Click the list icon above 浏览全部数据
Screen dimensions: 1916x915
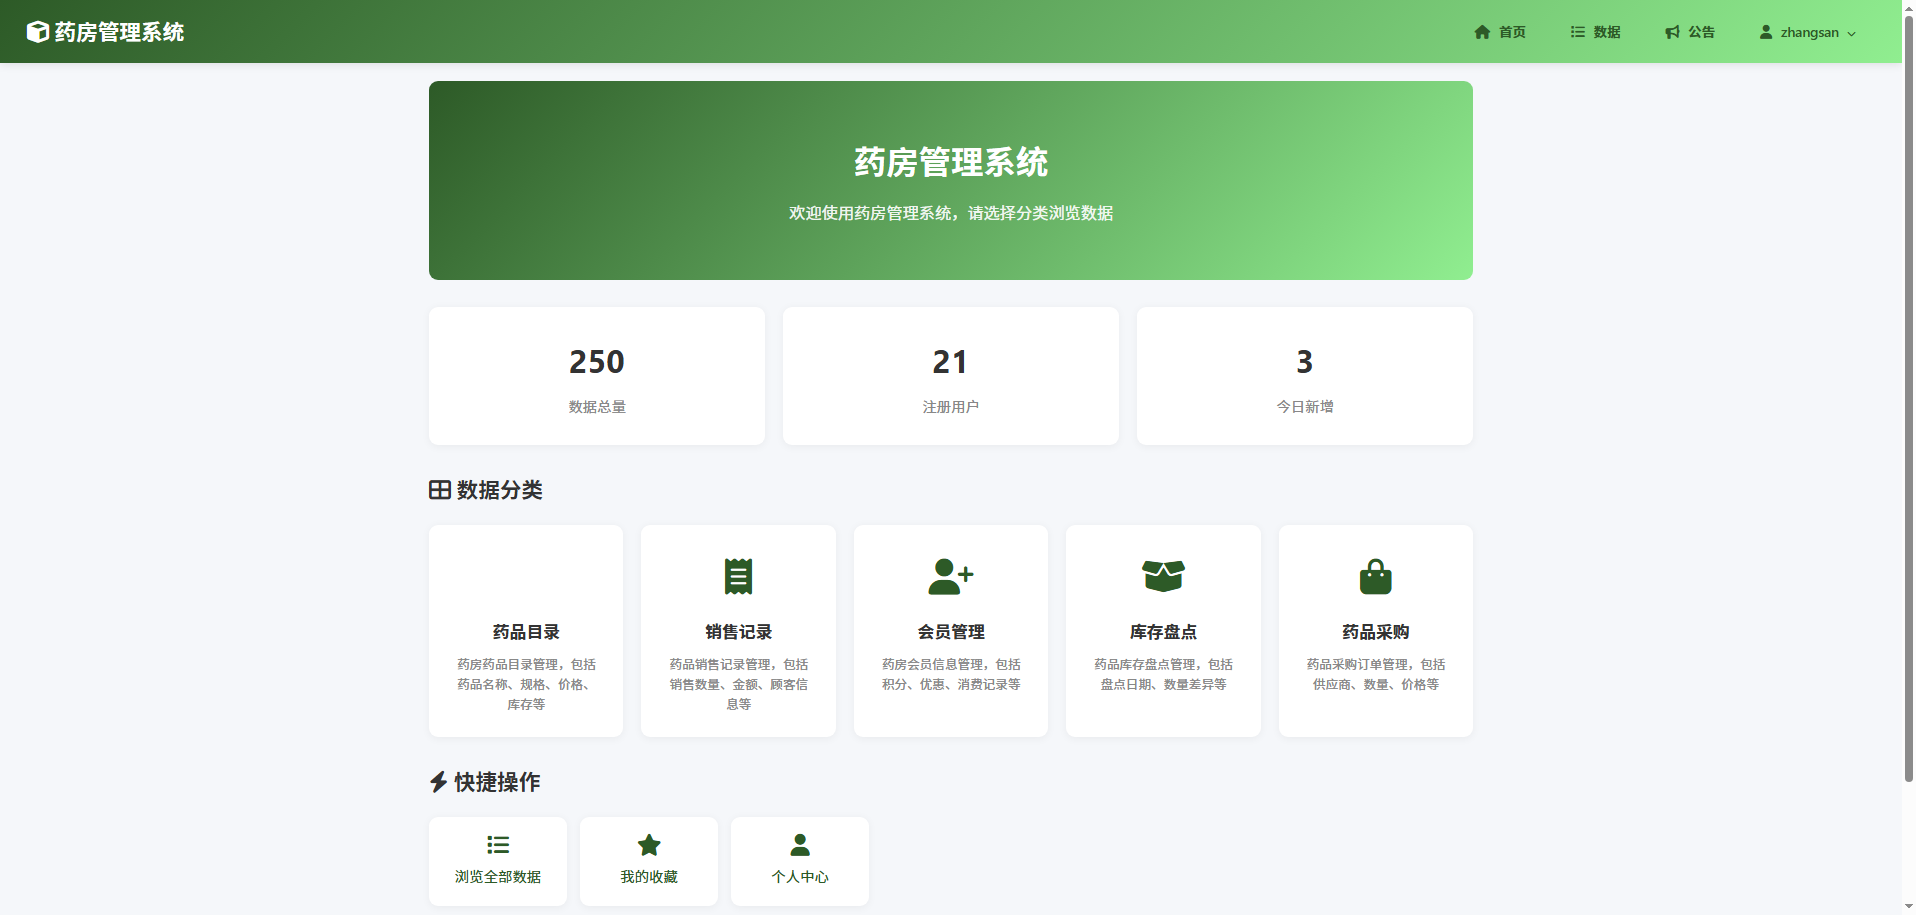(498, 845)
